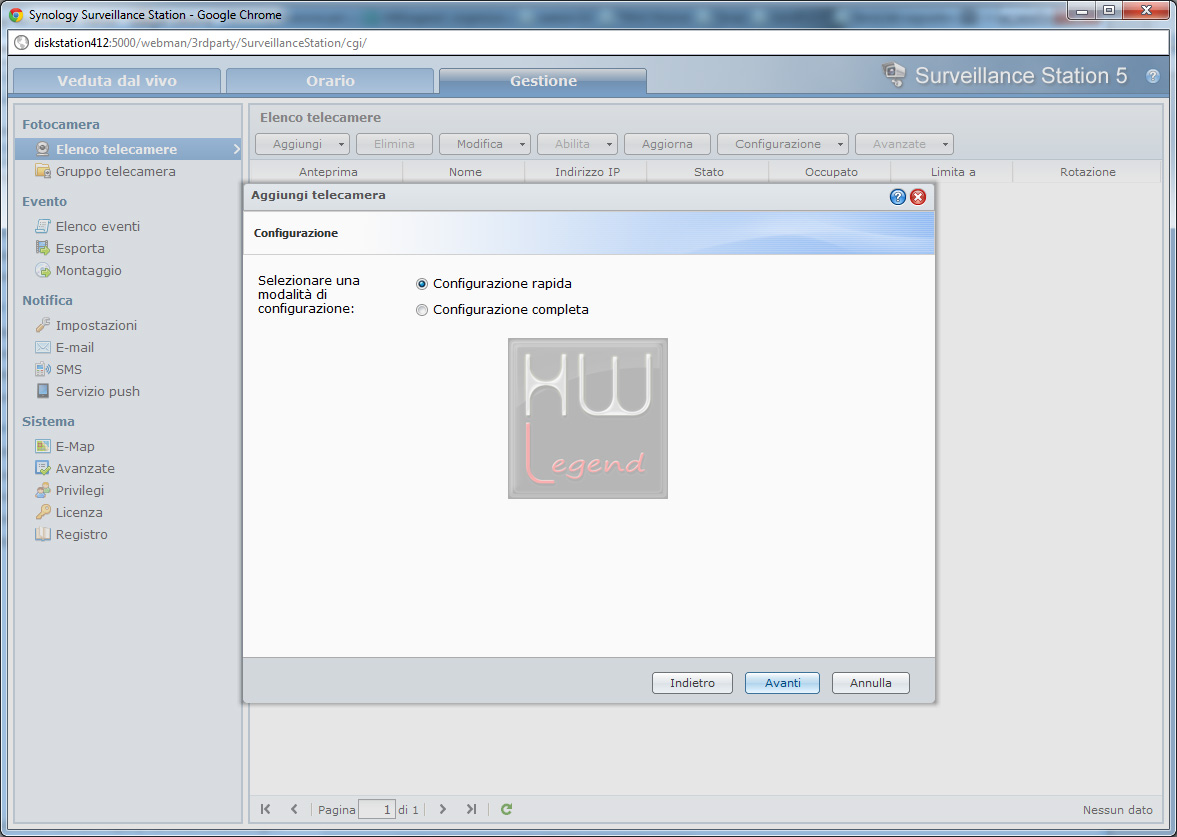Click the Evento section heading
The height and width of the screenshot is (837, 1177).
[x=44, y=201]
